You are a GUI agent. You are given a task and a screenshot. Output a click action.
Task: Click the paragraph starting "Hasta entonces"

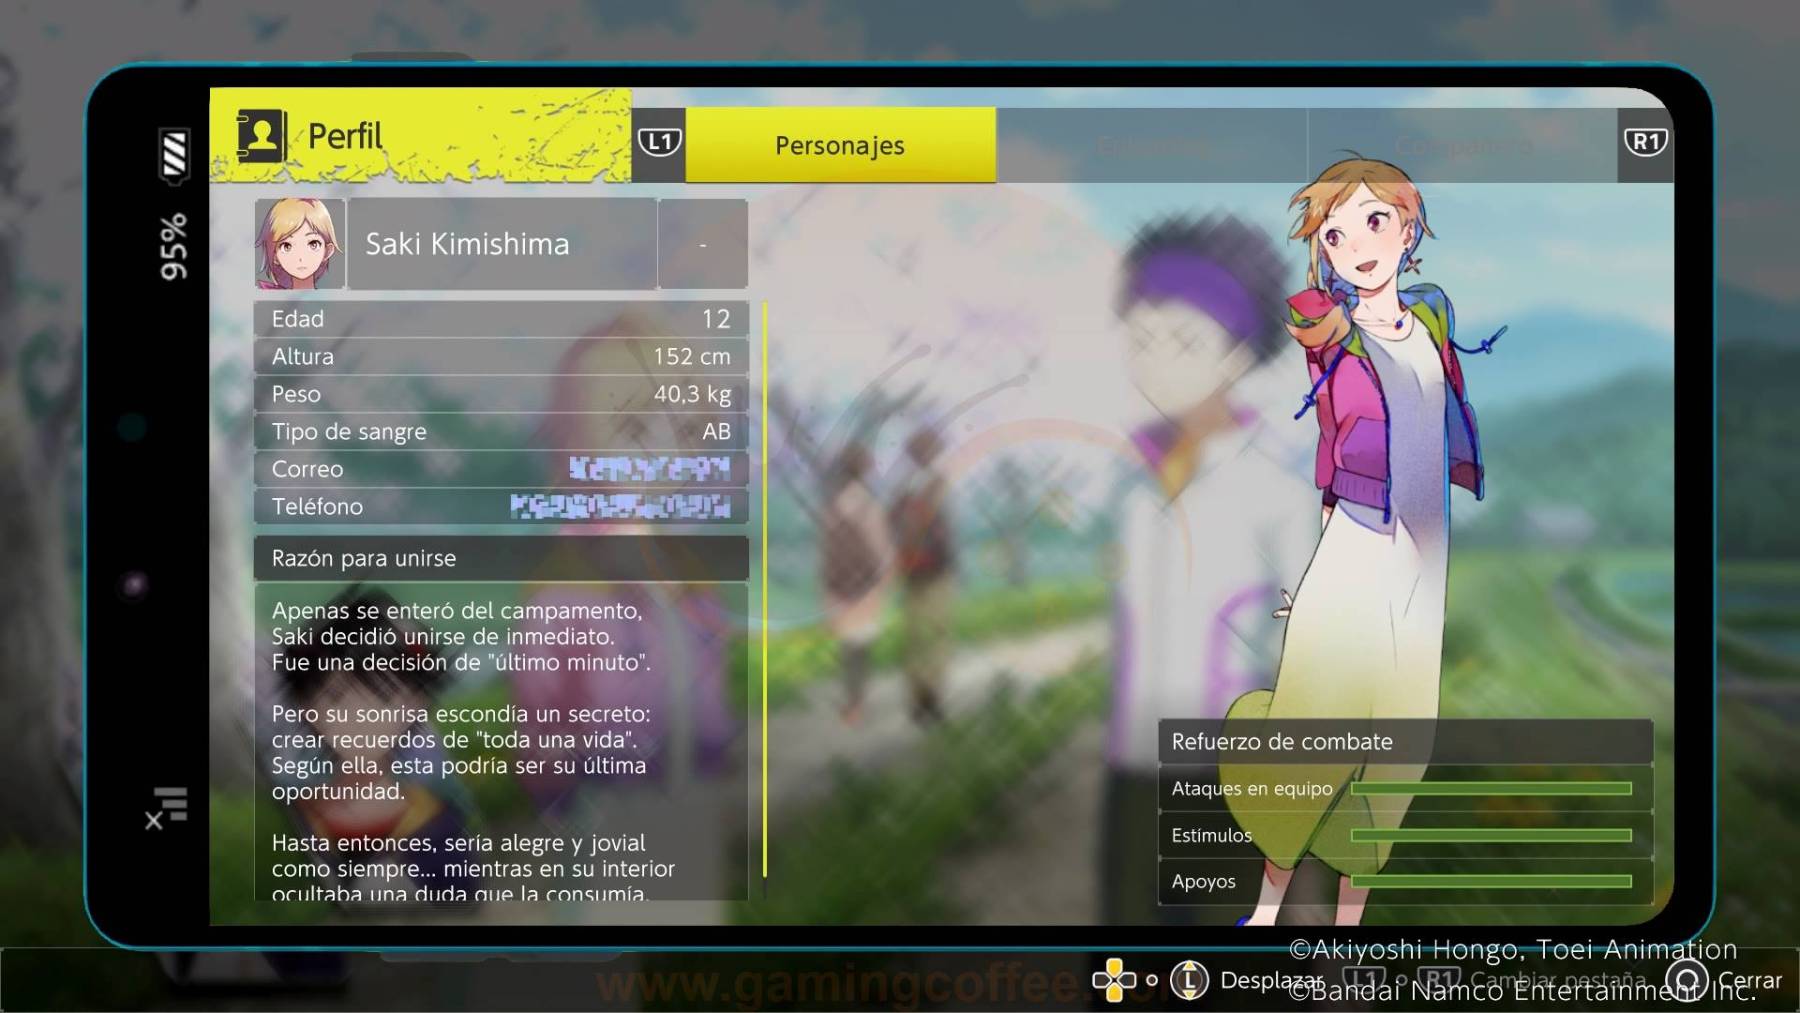[473, 868]
